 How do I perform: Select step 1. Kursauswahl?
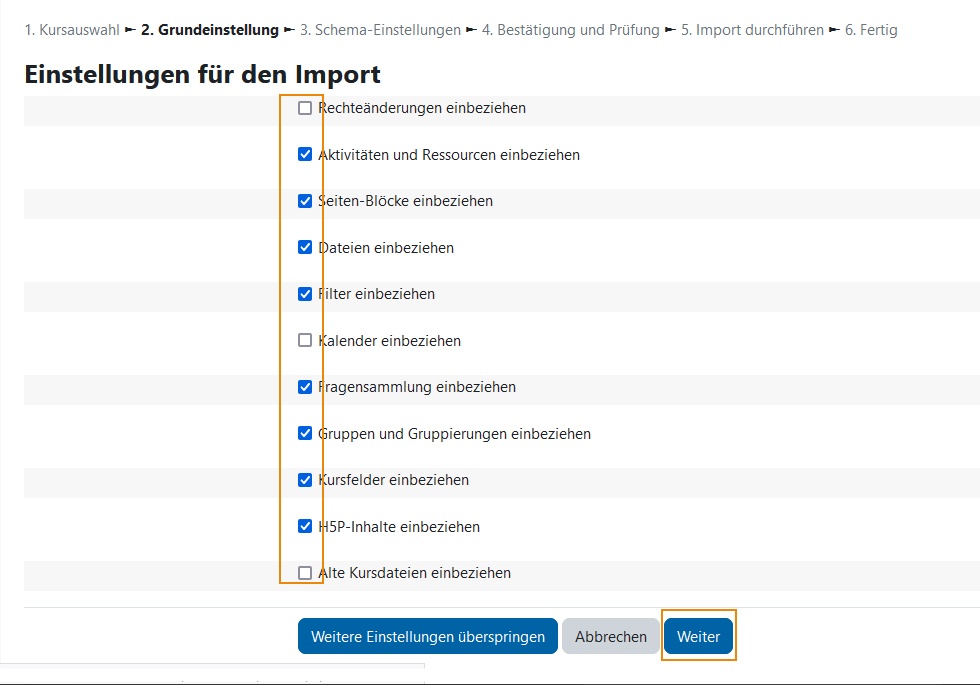click(72, 30)
